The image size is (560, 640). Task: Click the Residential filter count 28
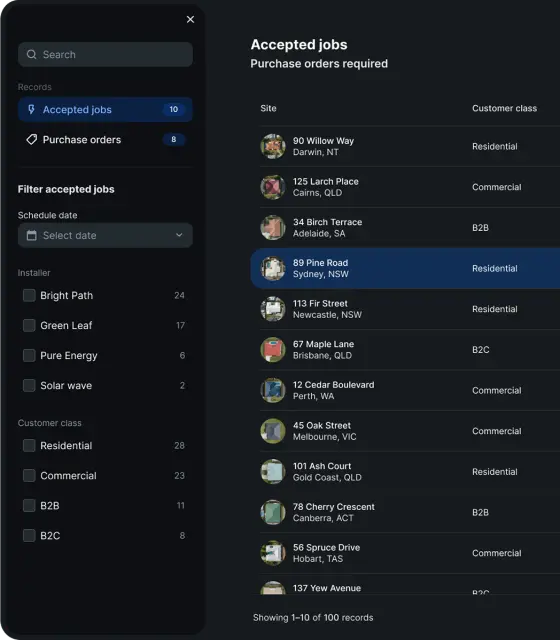click(179, 445)
